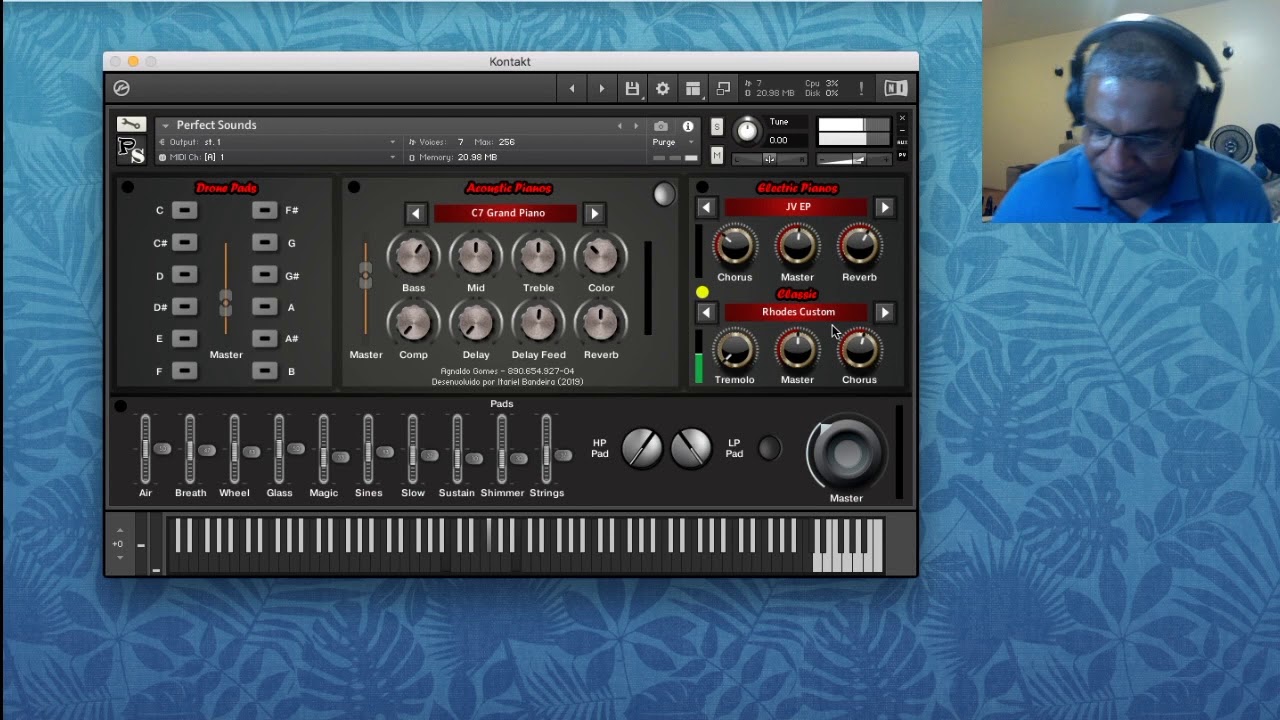Viewport: 1280px width, 720px height.
Task: Toggle the C drone pad
Action: tap(184, 210)
